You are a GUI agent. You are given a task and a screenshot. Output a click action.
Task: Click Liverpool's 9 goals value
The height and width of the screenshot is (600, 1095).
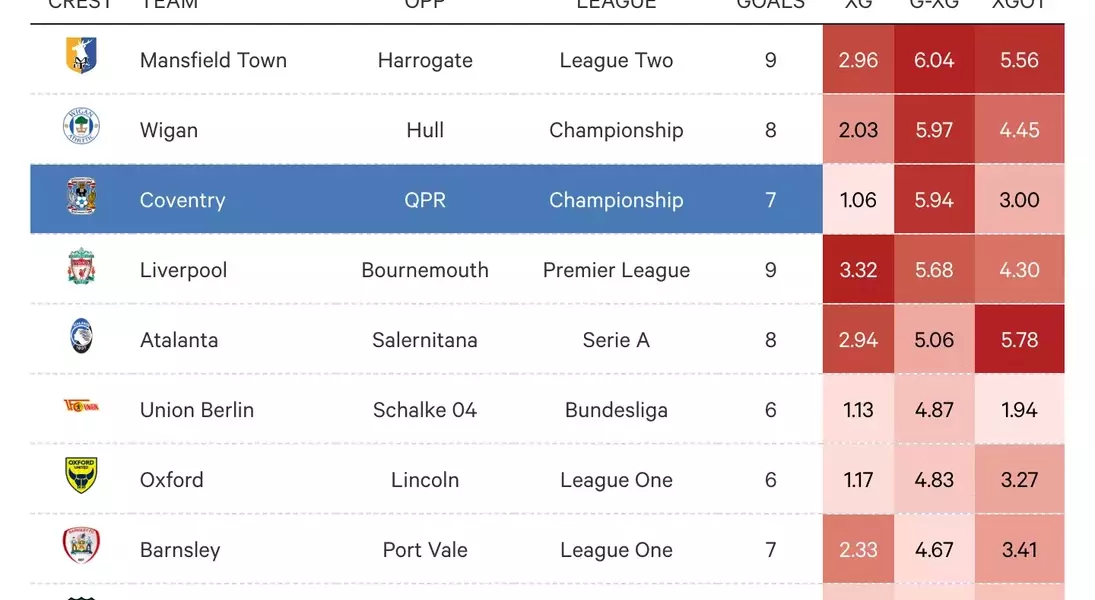[770, 270]
